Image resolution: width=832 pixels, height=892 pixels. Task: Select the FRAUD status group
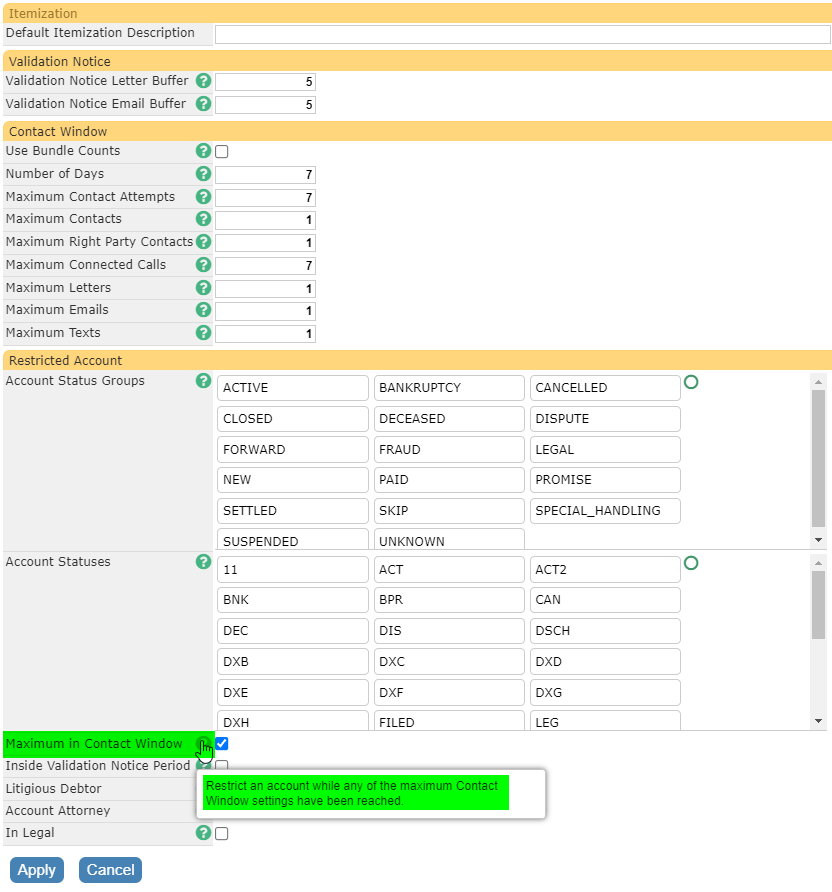pyautogui.click(x=449, y=449)
